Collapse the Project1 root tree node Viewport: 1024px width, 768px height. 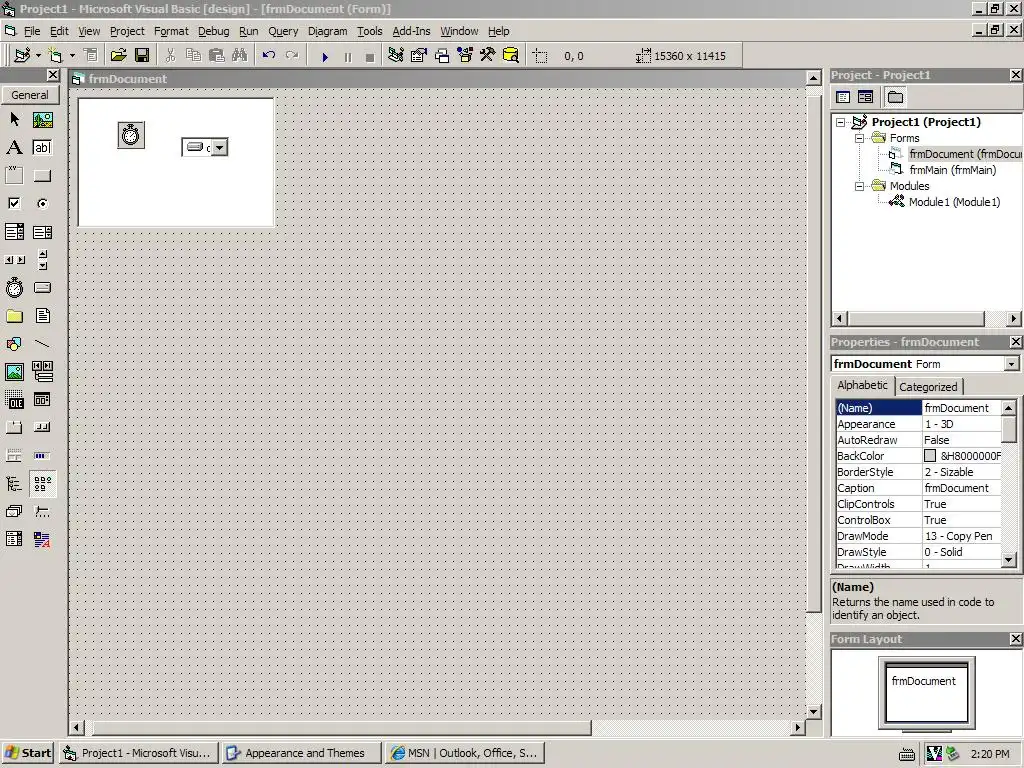click(x=841, y=122)
